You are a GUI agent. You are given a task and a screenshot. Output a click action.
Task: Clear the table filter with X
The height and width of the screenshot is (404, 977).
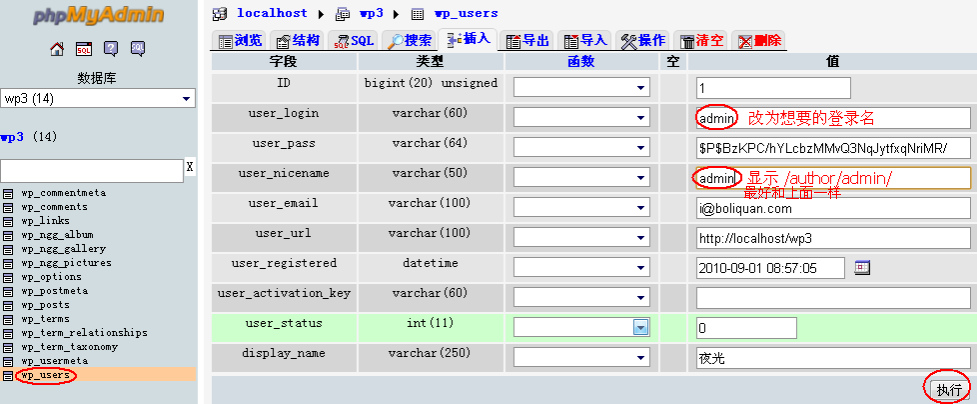pyautogui.click(x=190, y=167)
